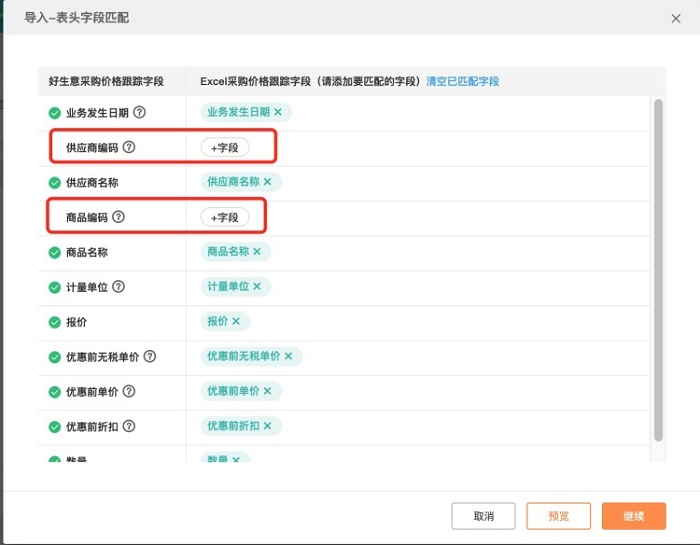Remove the matched 商品名称 field tag
The image size is (700, 545).
tap(257, 251)
